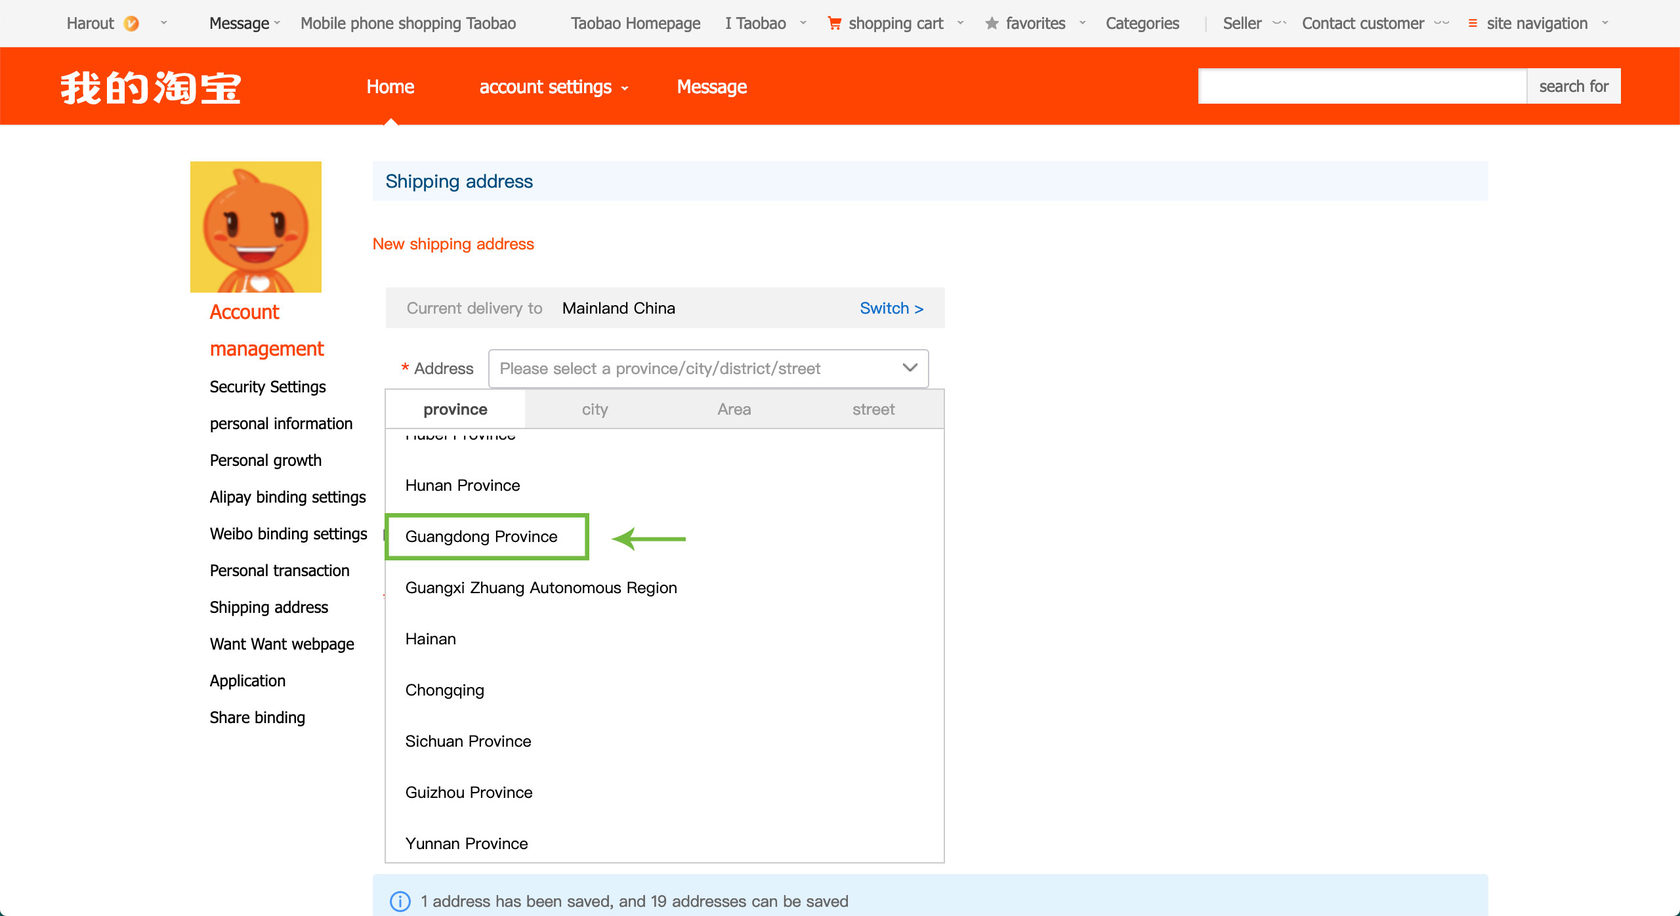Click the site navigation menu icon
Viewport: 1680px width, 916px height.
[1472, 23]
